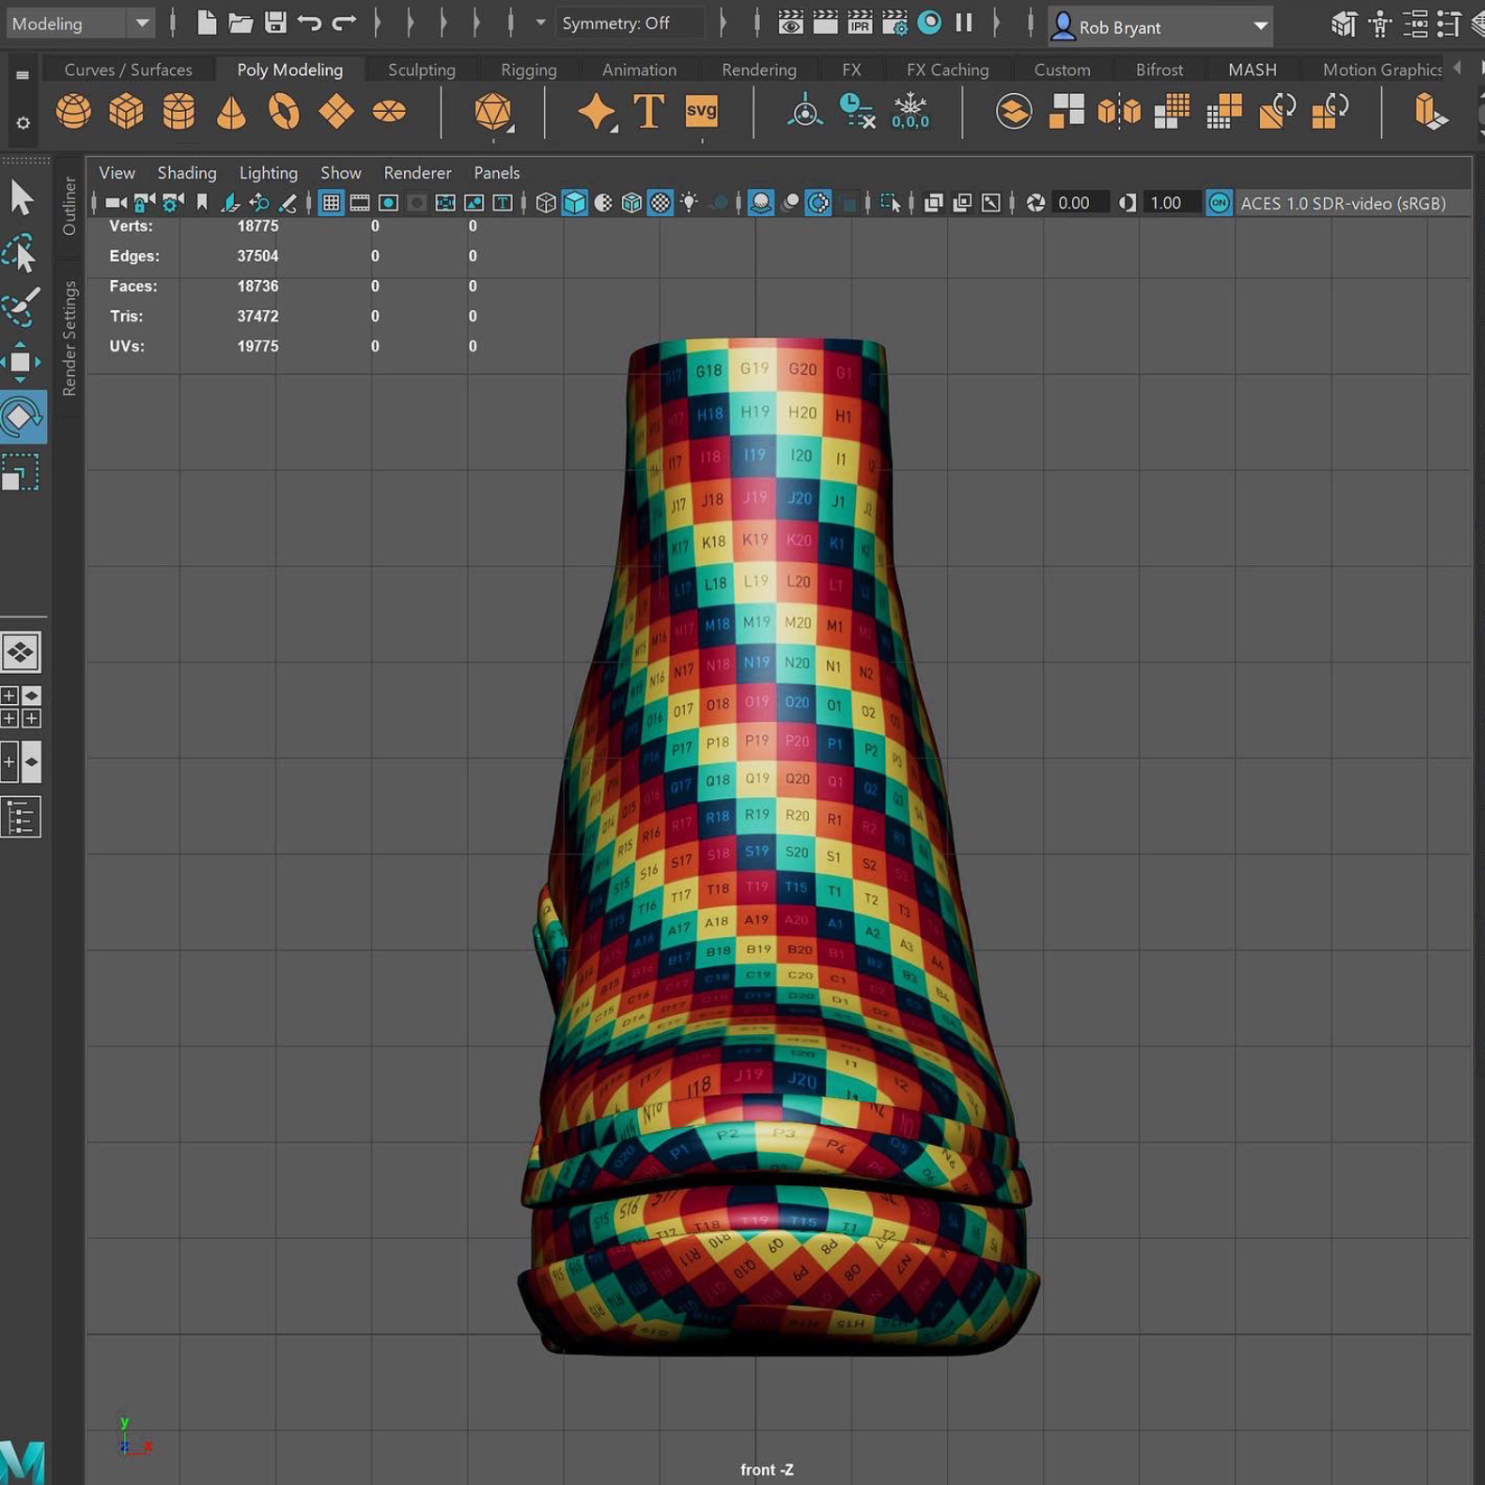Select the polygon Type text tool

648,111
